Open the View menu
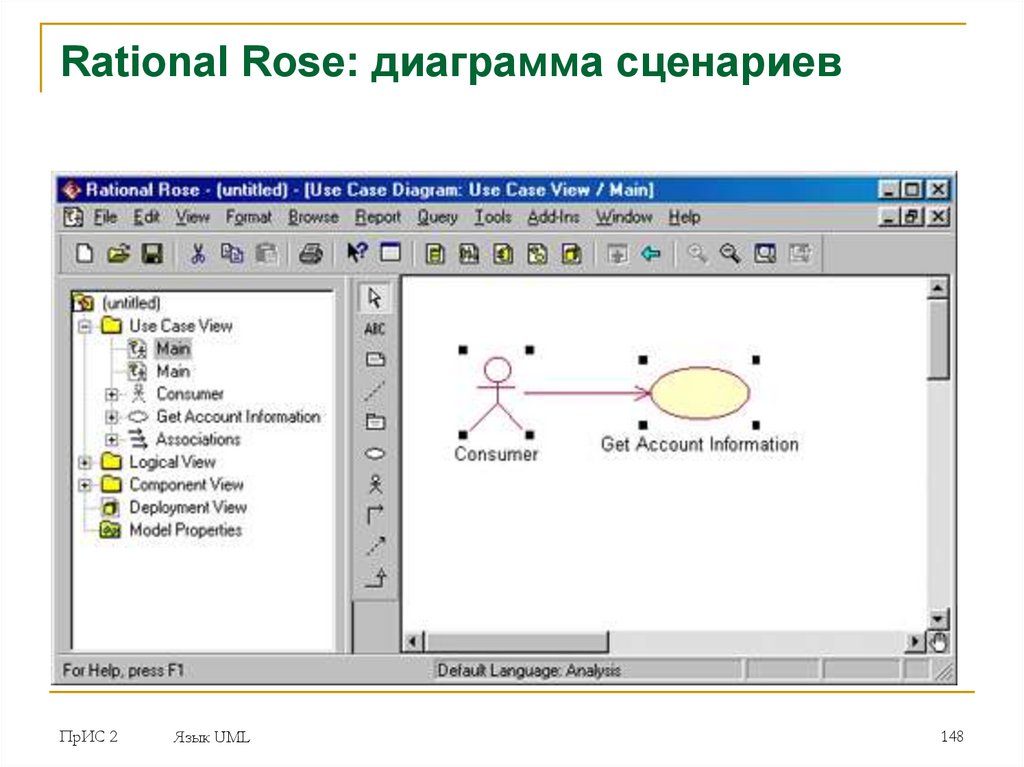1024x767 pixels. [193, 217]
